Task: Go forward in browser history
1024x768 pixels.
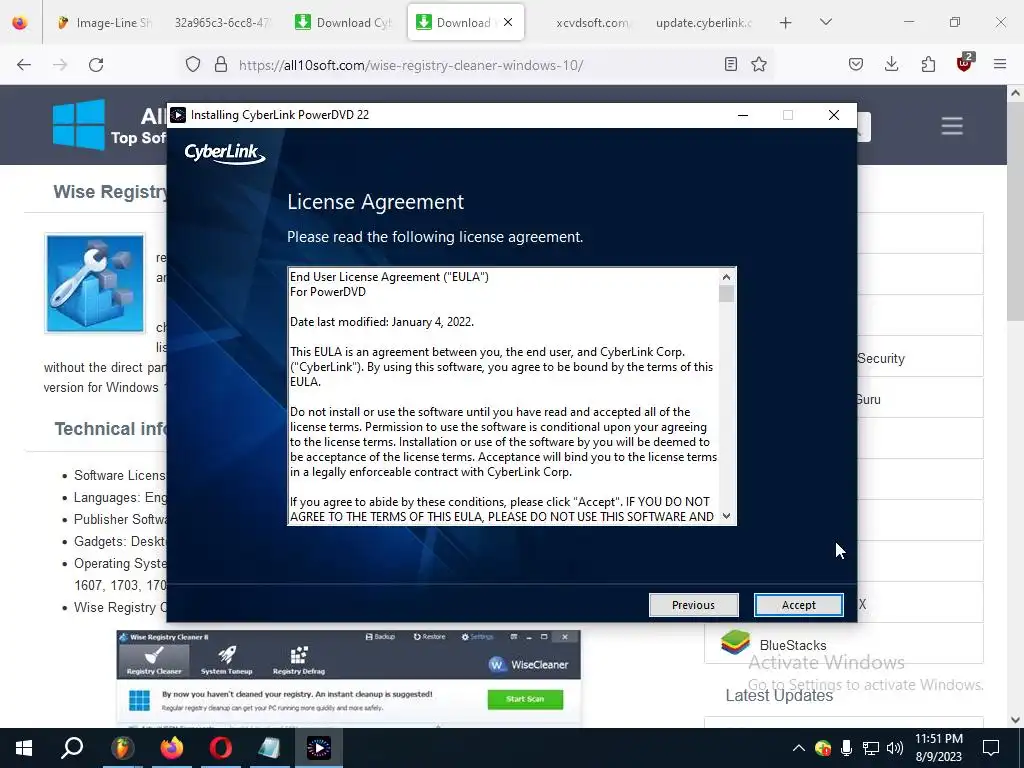Action: [60, 65]
